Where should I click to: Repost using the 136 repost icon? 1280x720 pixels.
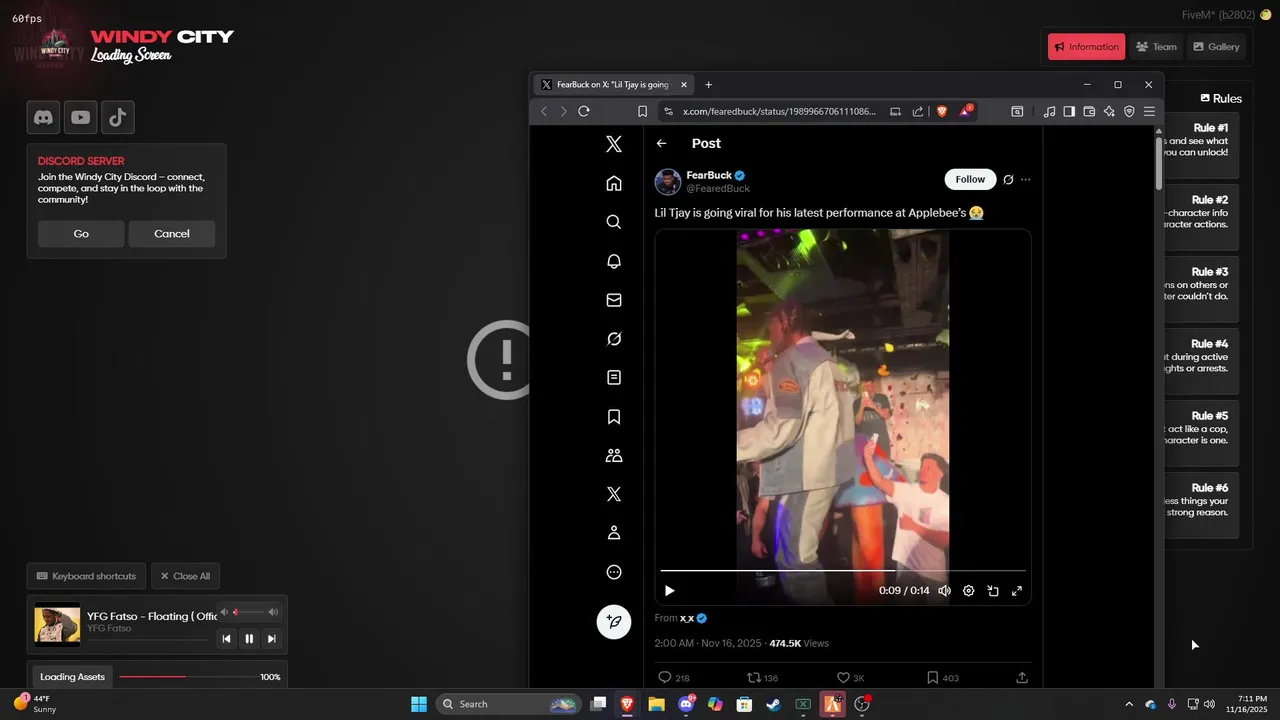(754, 677)
